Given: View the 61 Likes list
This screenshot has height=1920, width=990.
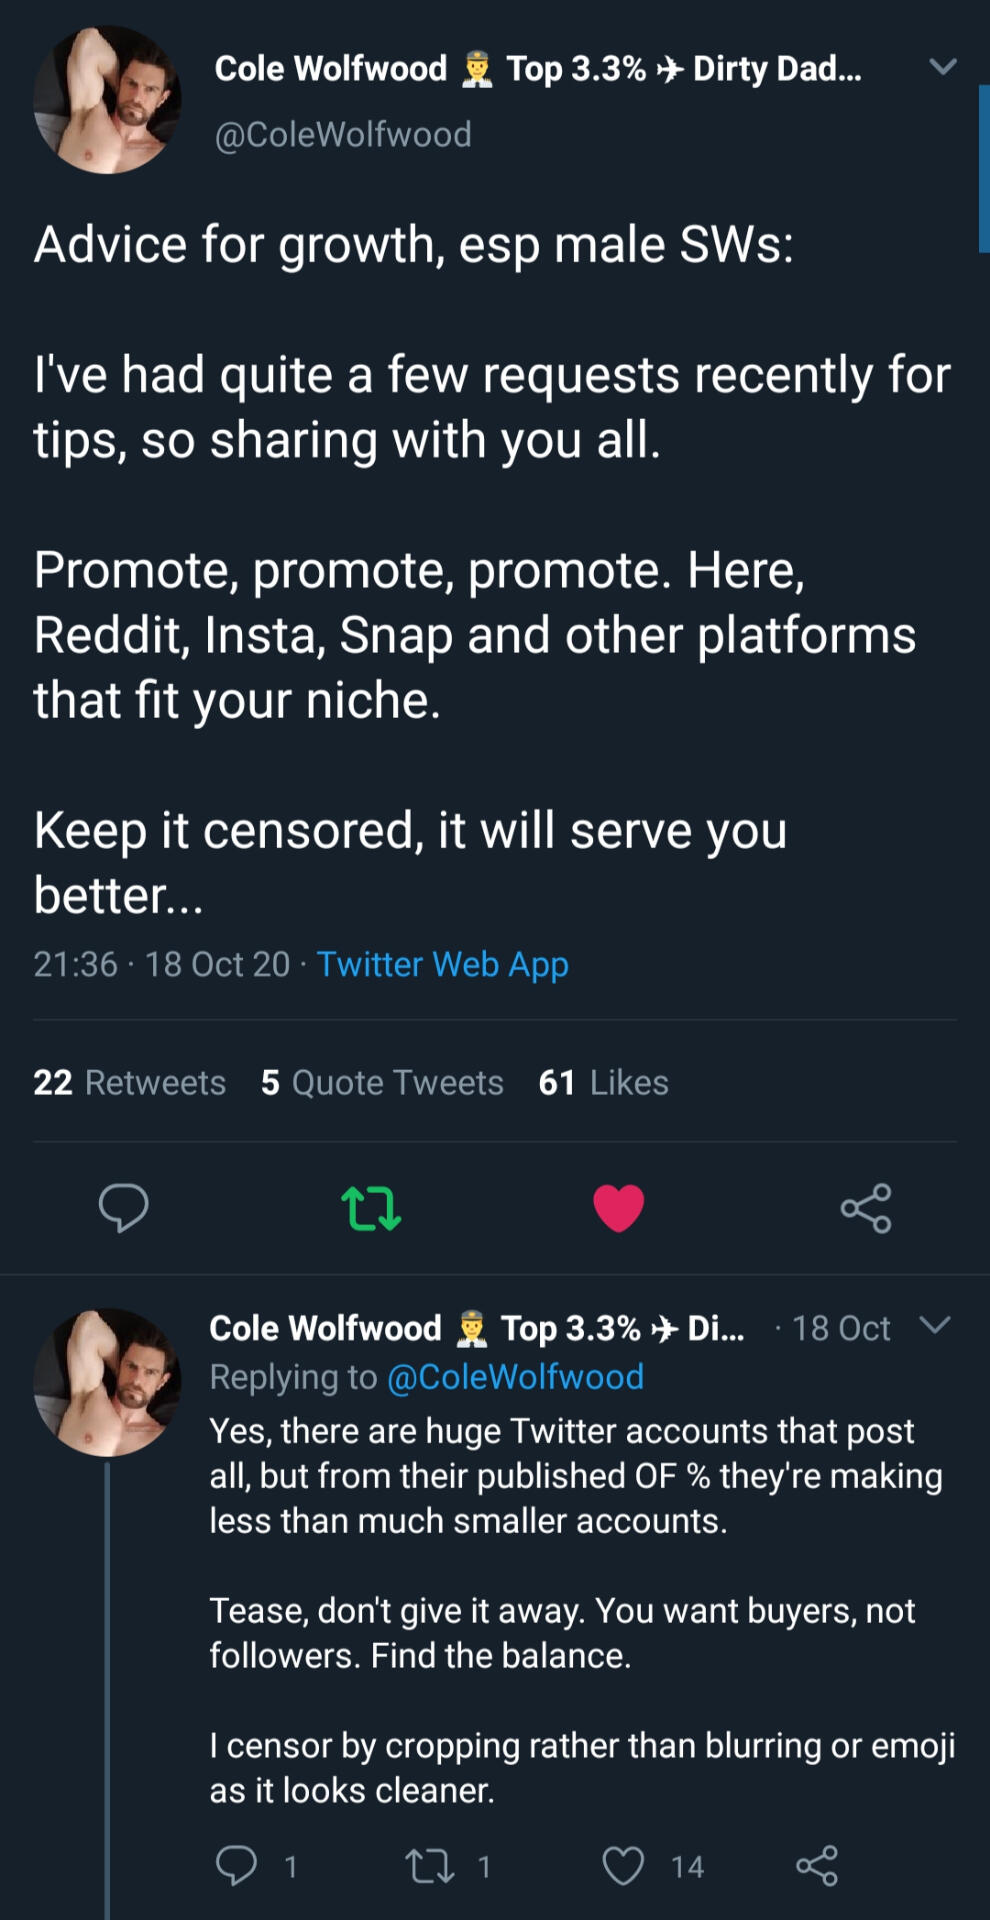Looking at the screenshot, I should click(x=603, y=1082).
